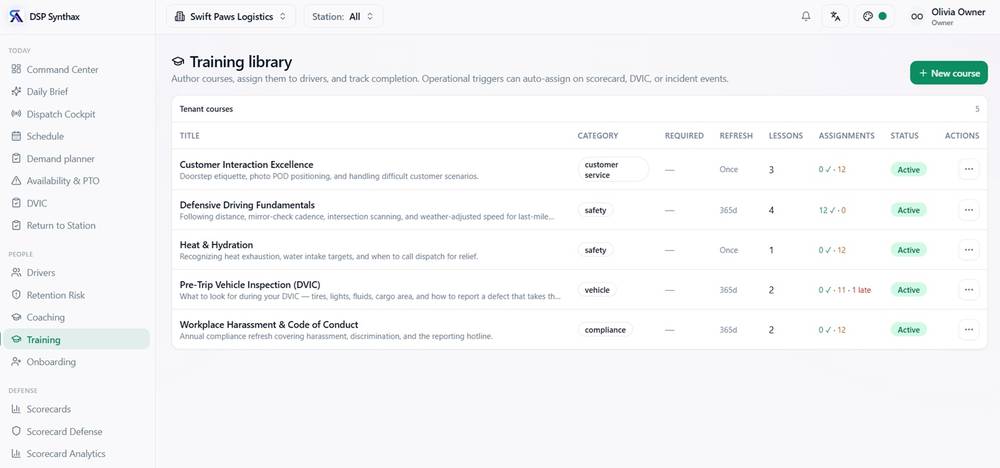1000x468 pixels.
Task: Select Training in the sidebar
Action: coord(77,339)
